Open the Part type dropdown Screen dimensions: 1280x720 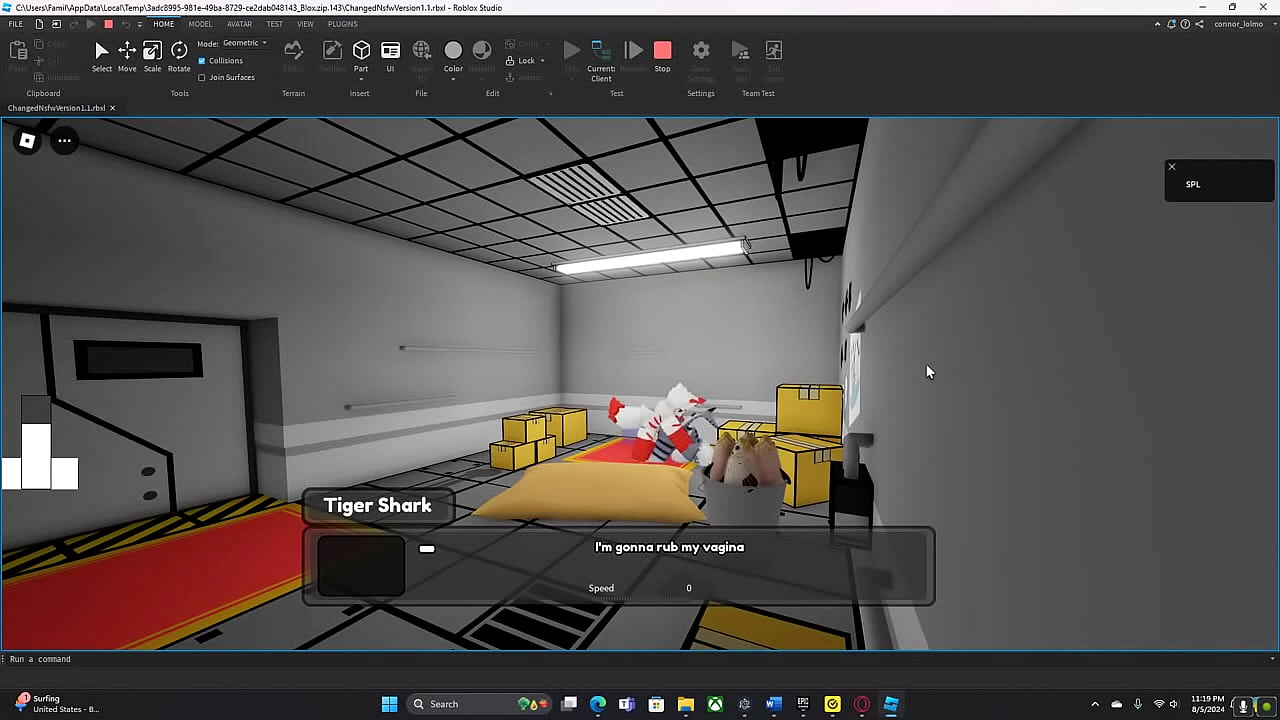pyautogui.click(x=361, y=78)
